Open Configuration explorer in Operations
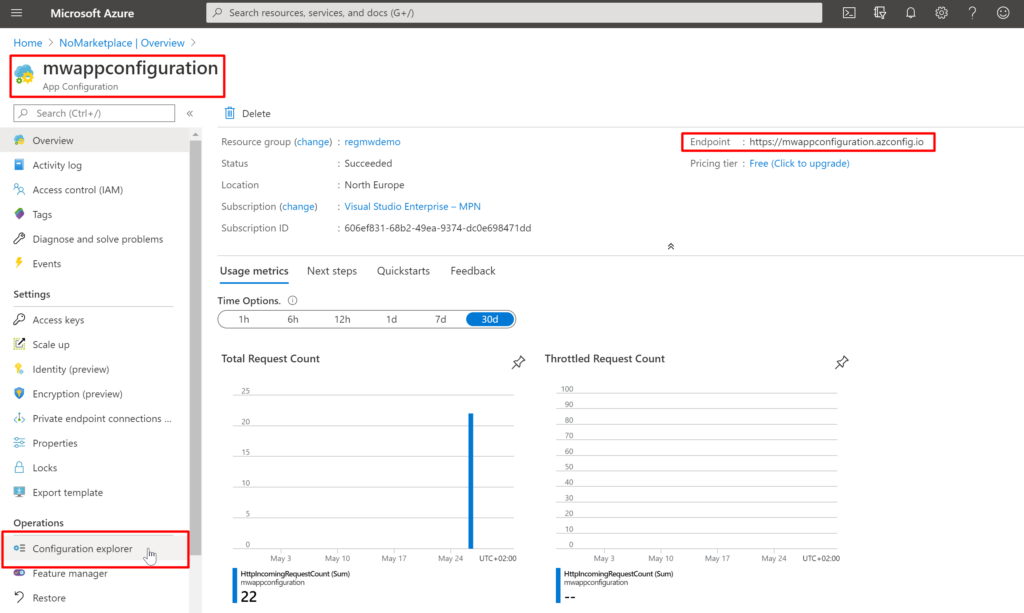Viewport: 1024px width, 613px height. pyautogui.click(x=95, y=548)
